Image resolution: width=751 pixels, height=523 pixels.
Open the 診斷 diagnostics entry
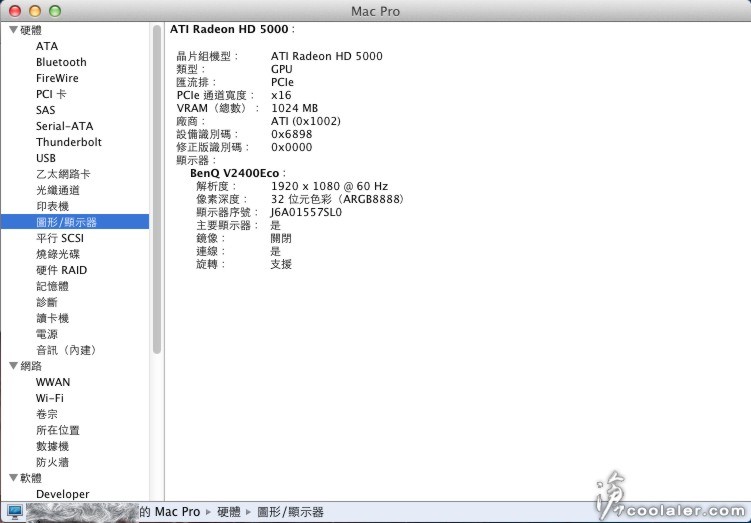point(46,302)
